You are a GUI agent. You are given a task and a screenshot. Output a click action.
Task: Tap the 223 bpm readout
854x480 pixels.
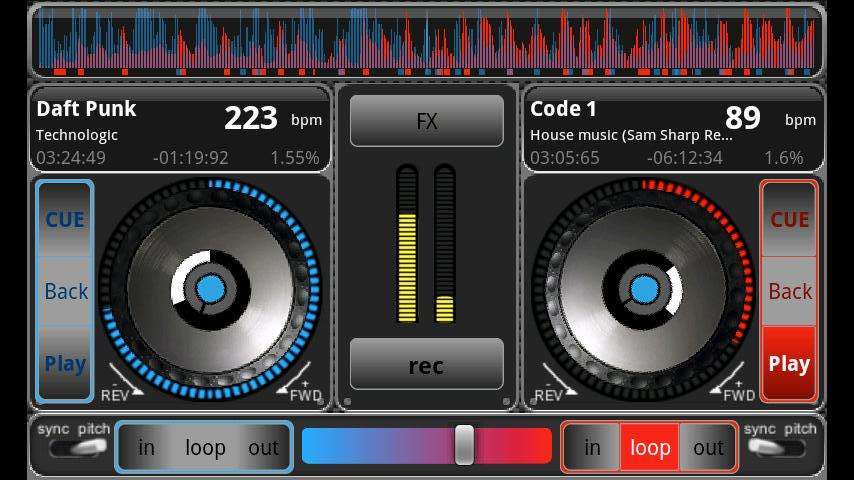tap(251, 118)
